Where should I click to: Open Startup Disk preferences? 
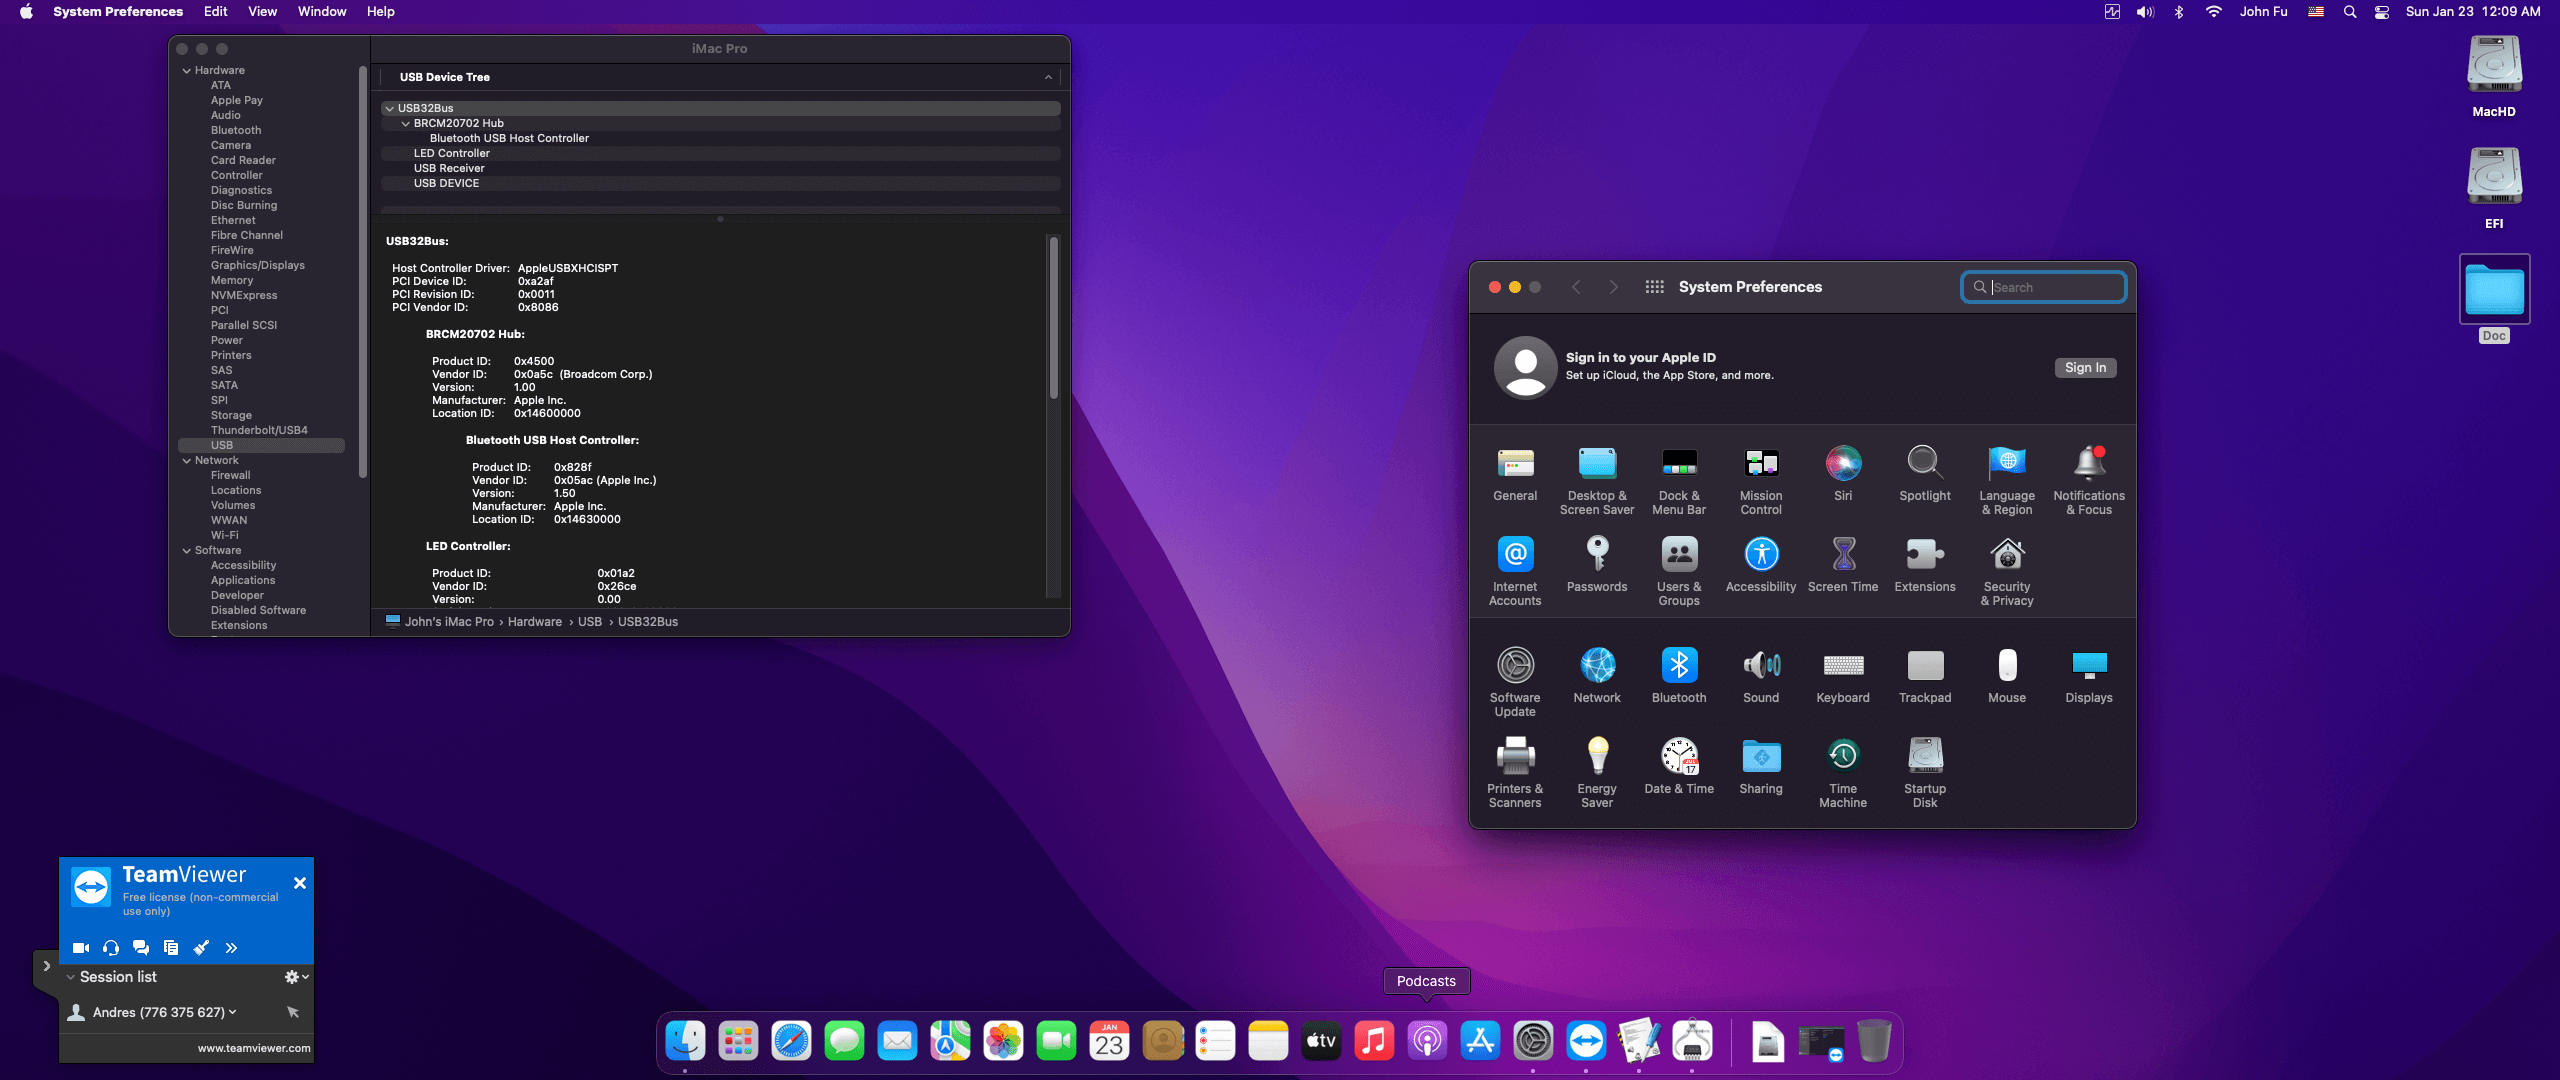point(1925,774)
